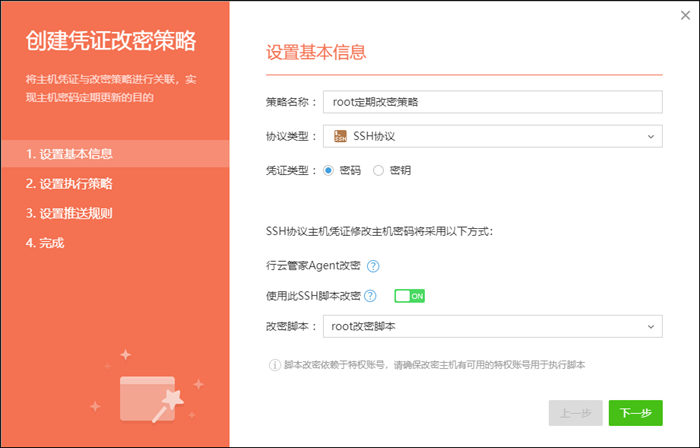Click the info icon before the script note
The height and width of the screenshot is (448, 700).
(x=274, y=365)
